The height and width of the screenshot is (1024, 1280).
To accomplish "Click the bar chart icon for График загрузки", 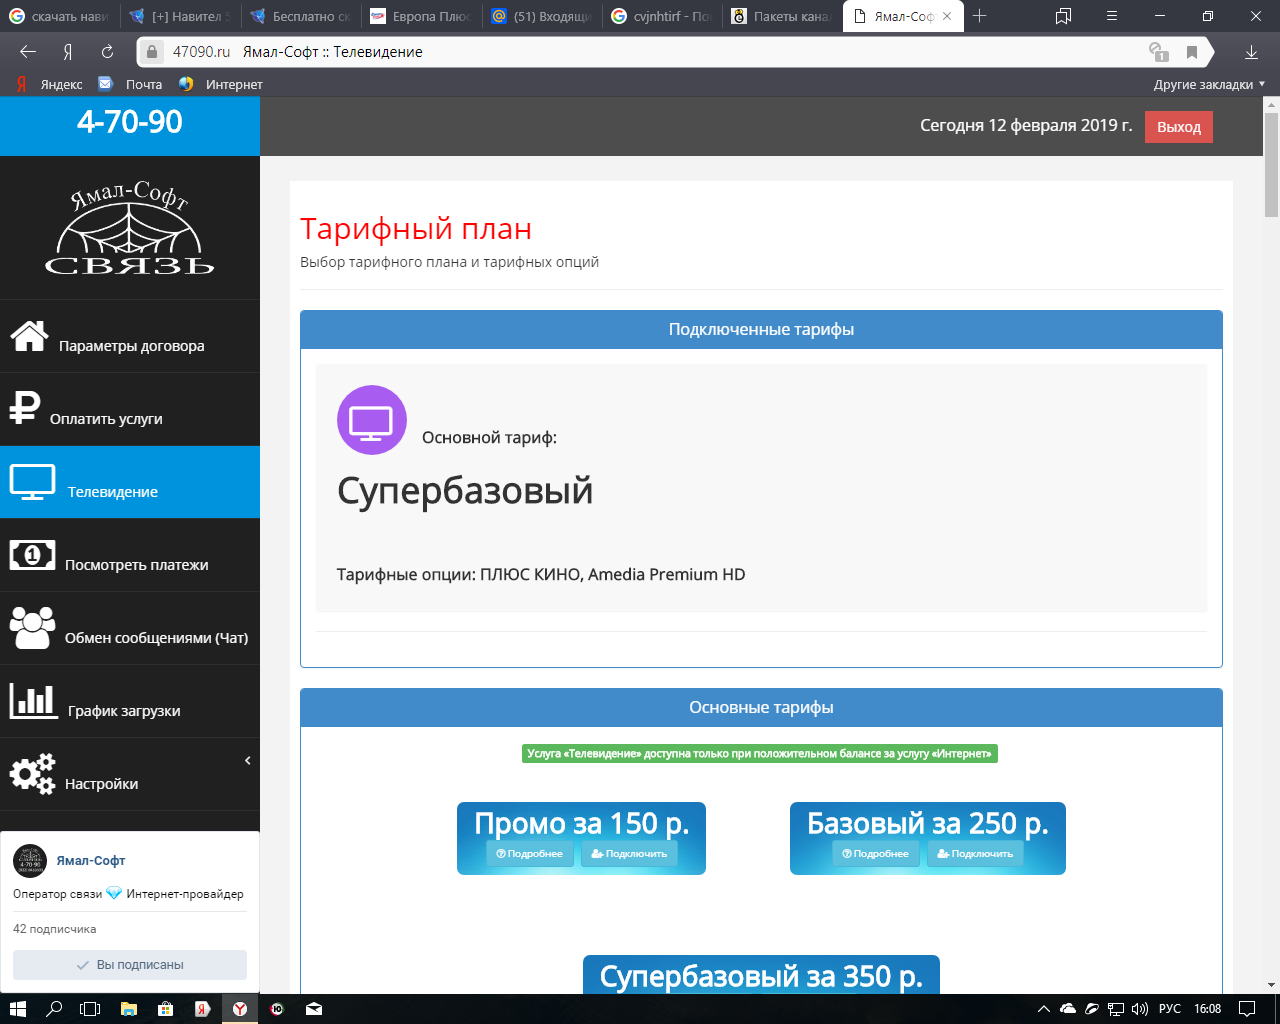I will coord(33,701).
